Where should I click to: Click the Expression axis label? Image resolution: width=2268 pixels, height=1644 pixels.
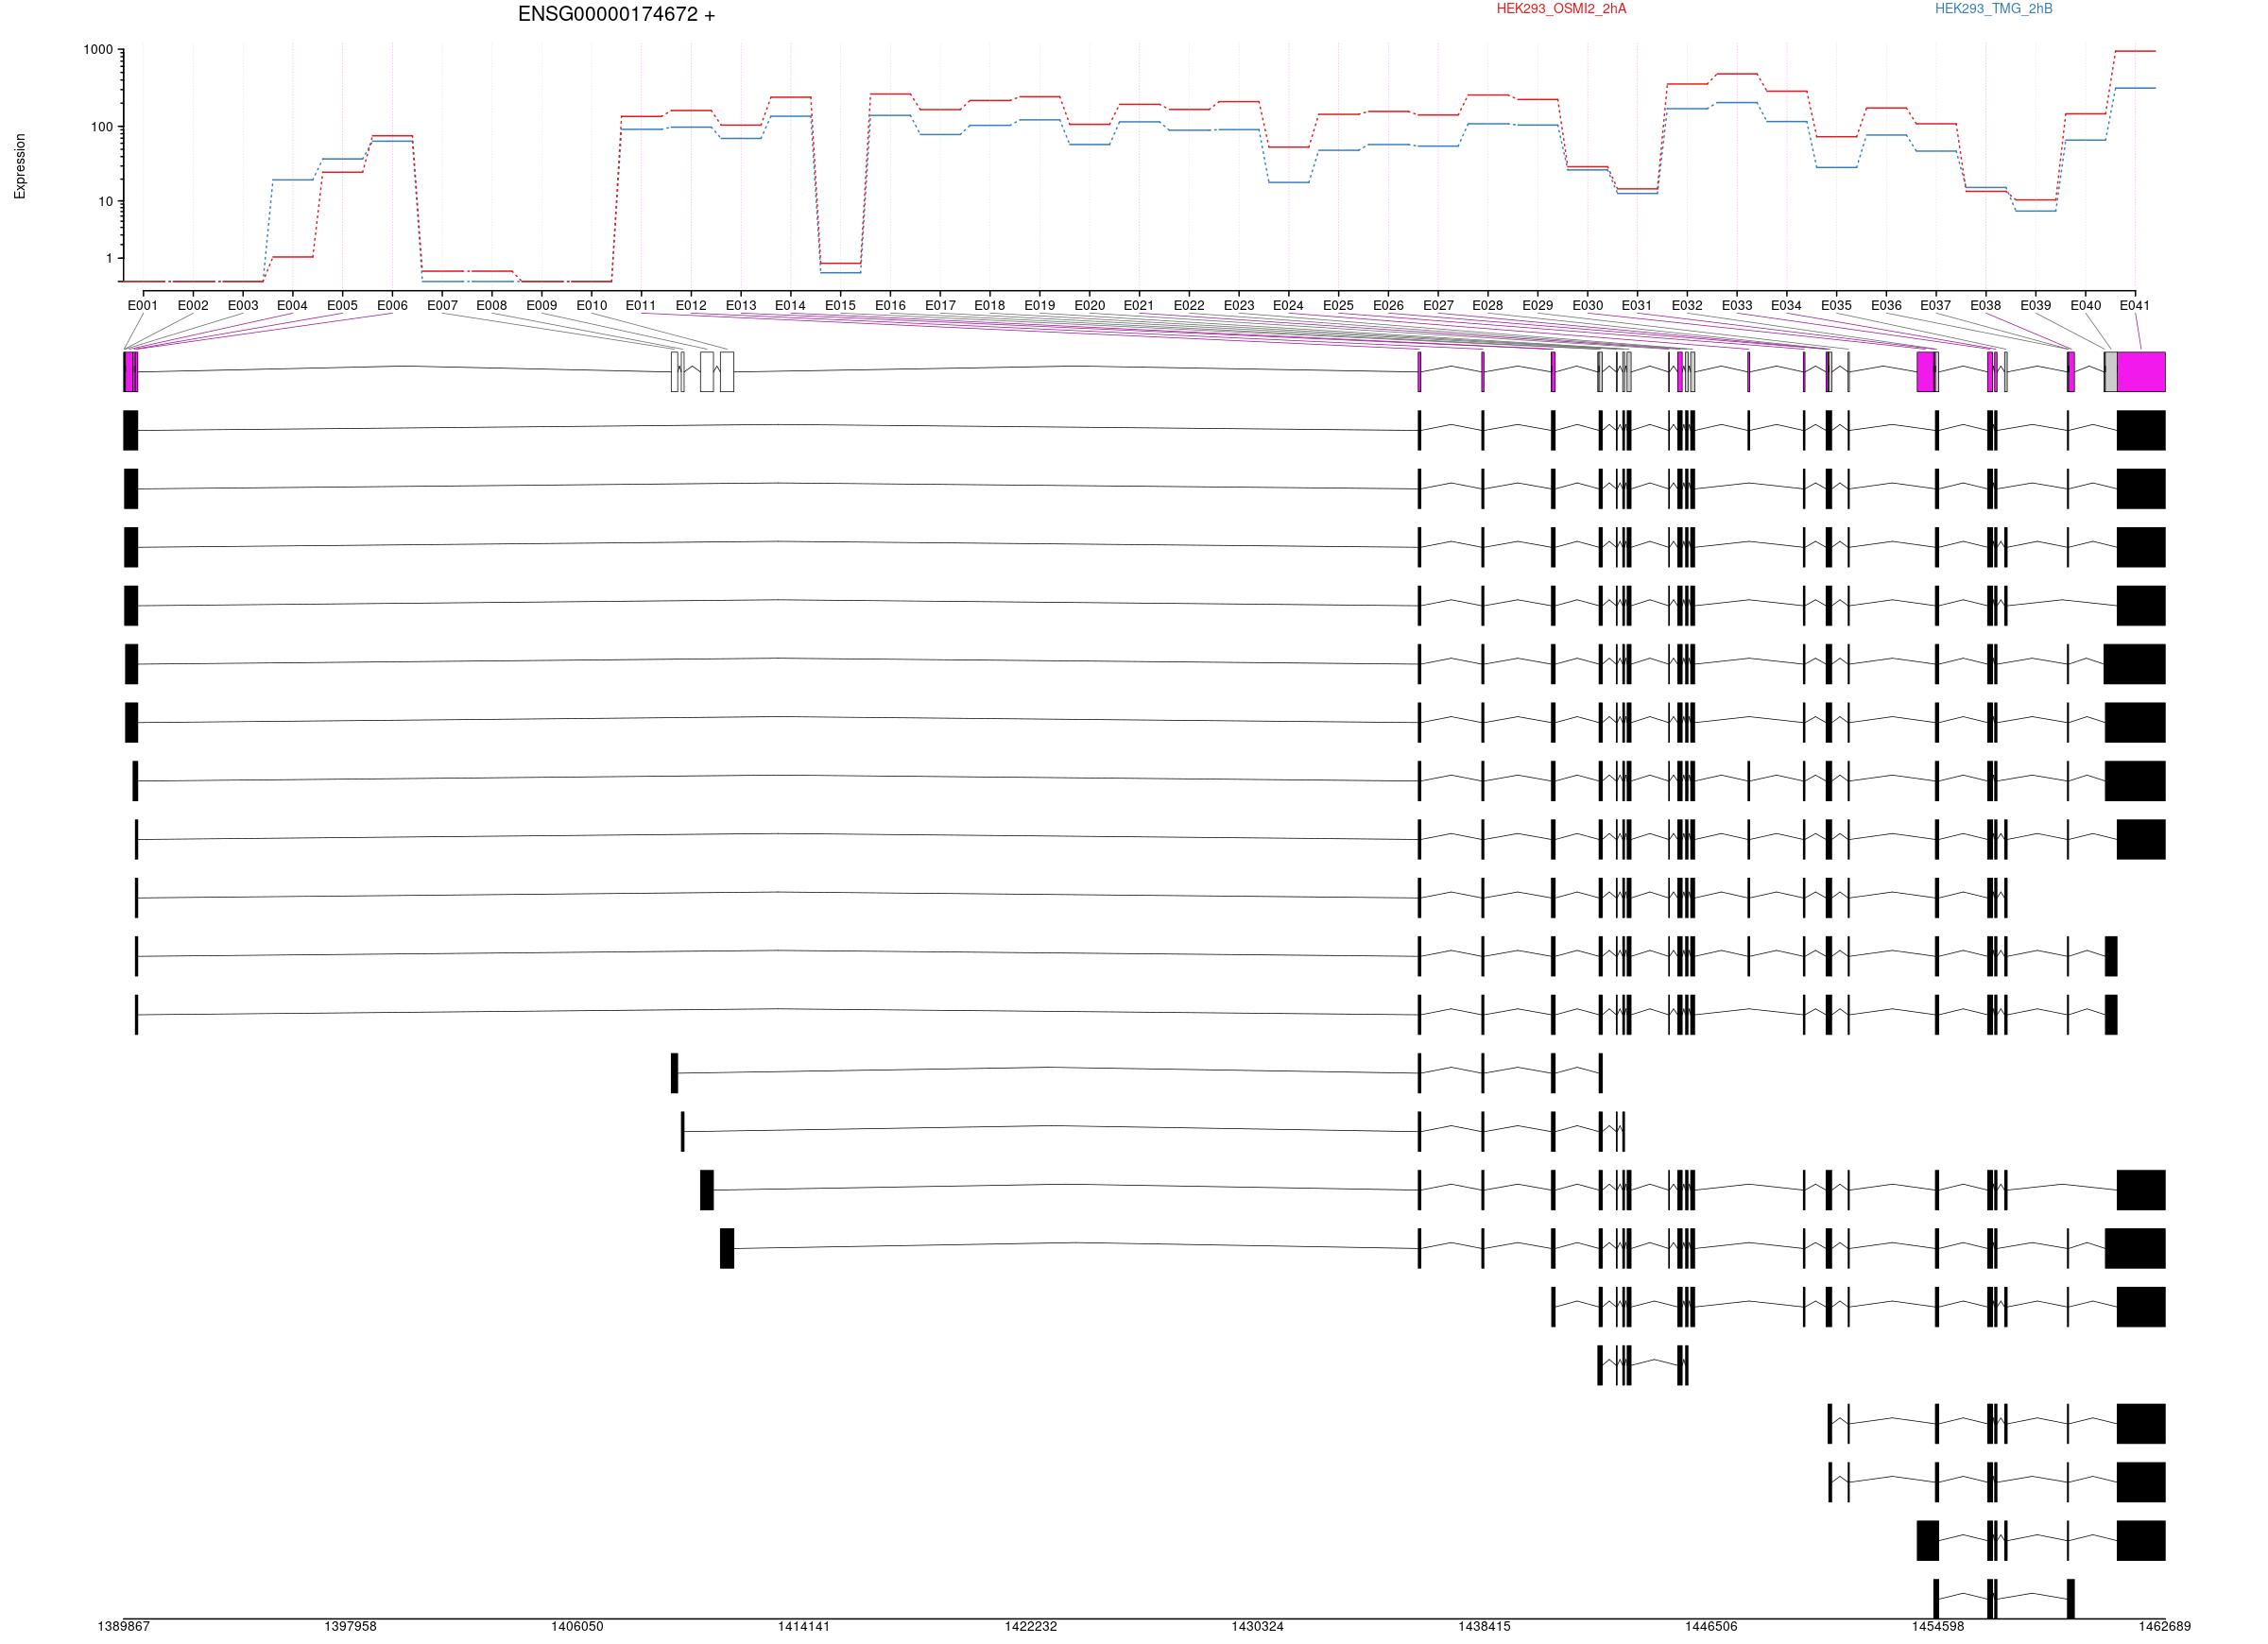[20, 166]
